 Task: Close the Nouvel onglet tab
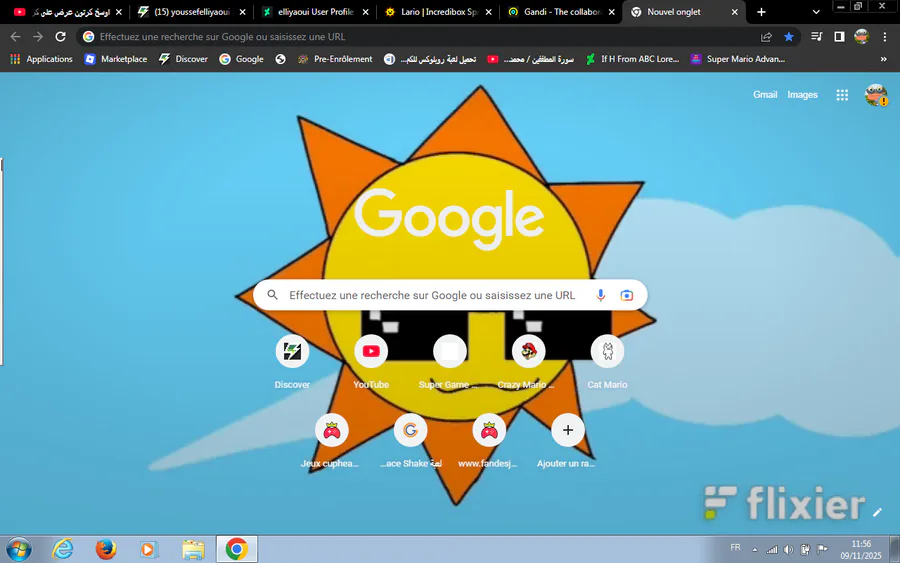[734, 12]
